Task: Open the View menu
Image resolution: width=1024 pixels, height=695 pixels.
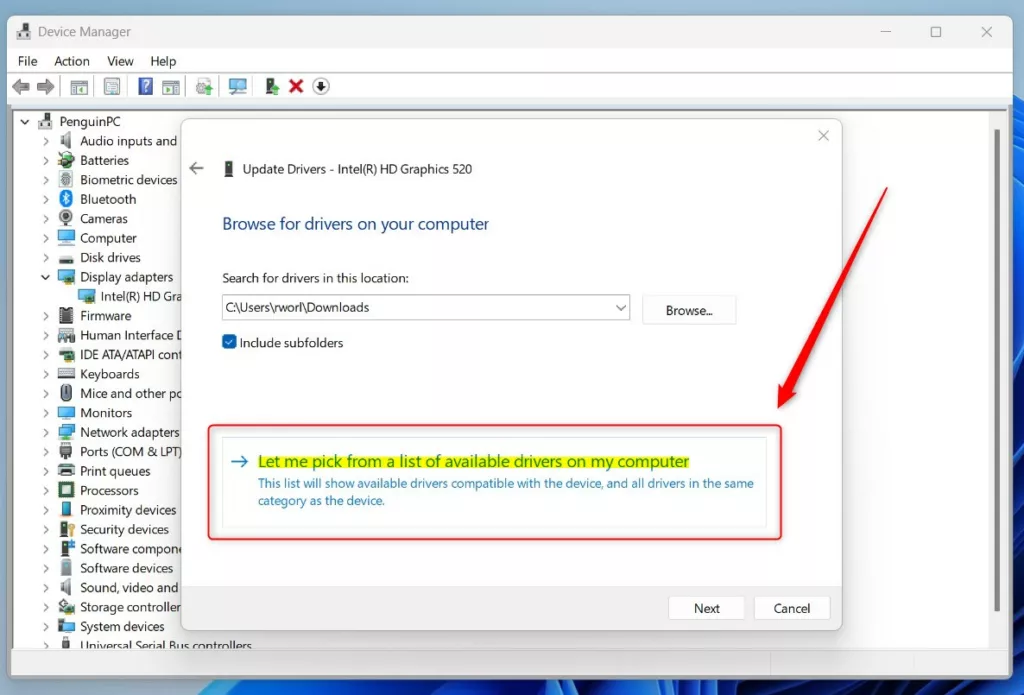Action: coord(120,61)
